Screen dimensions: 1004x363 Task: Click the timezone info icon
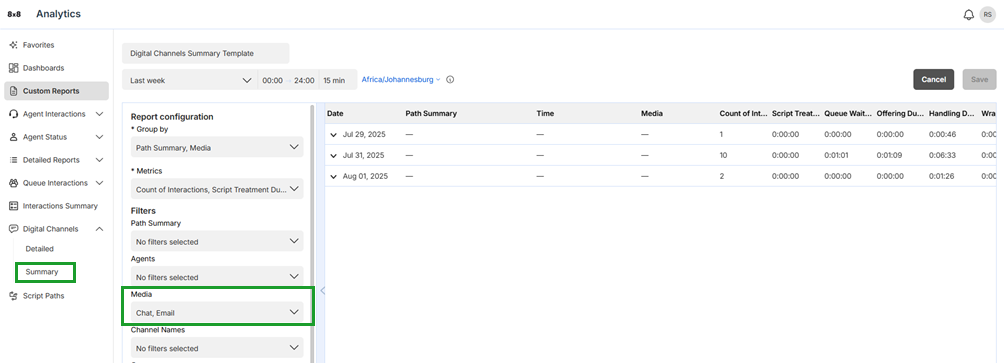tap(450, 80)
